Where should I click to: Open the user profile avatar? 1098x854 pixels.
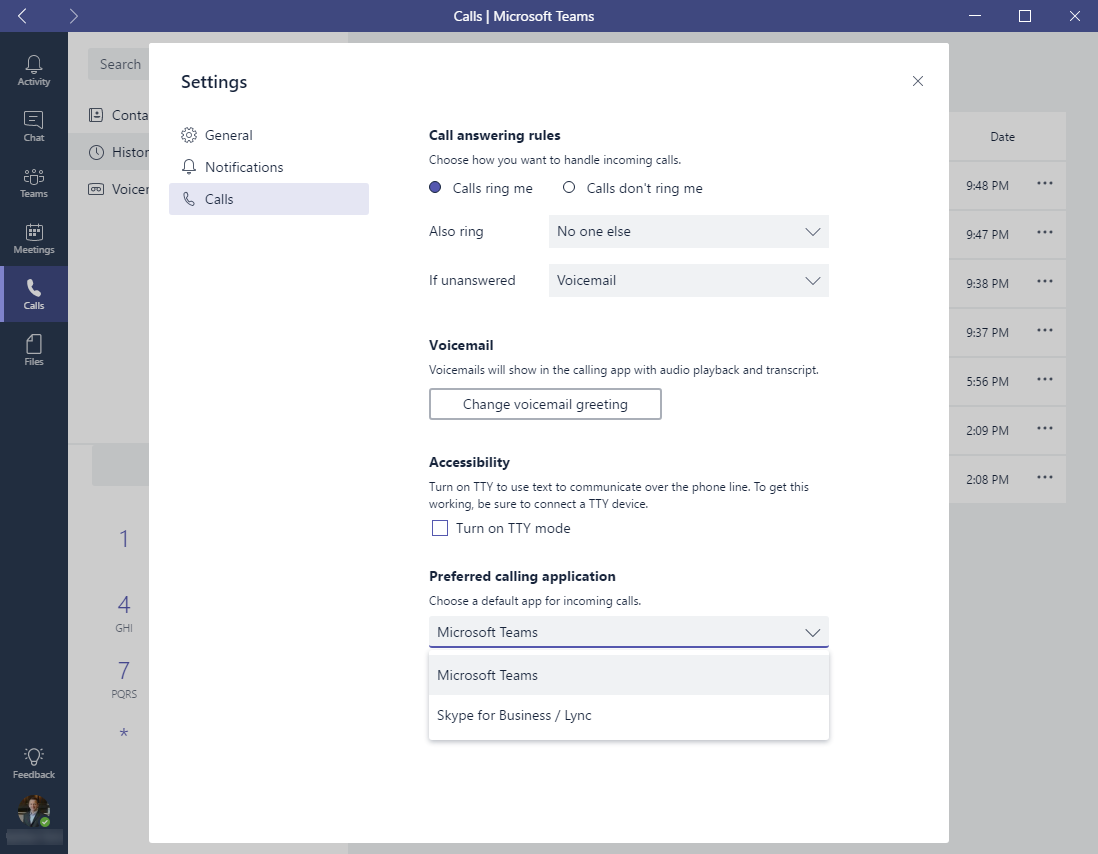(x=34, y=811)
